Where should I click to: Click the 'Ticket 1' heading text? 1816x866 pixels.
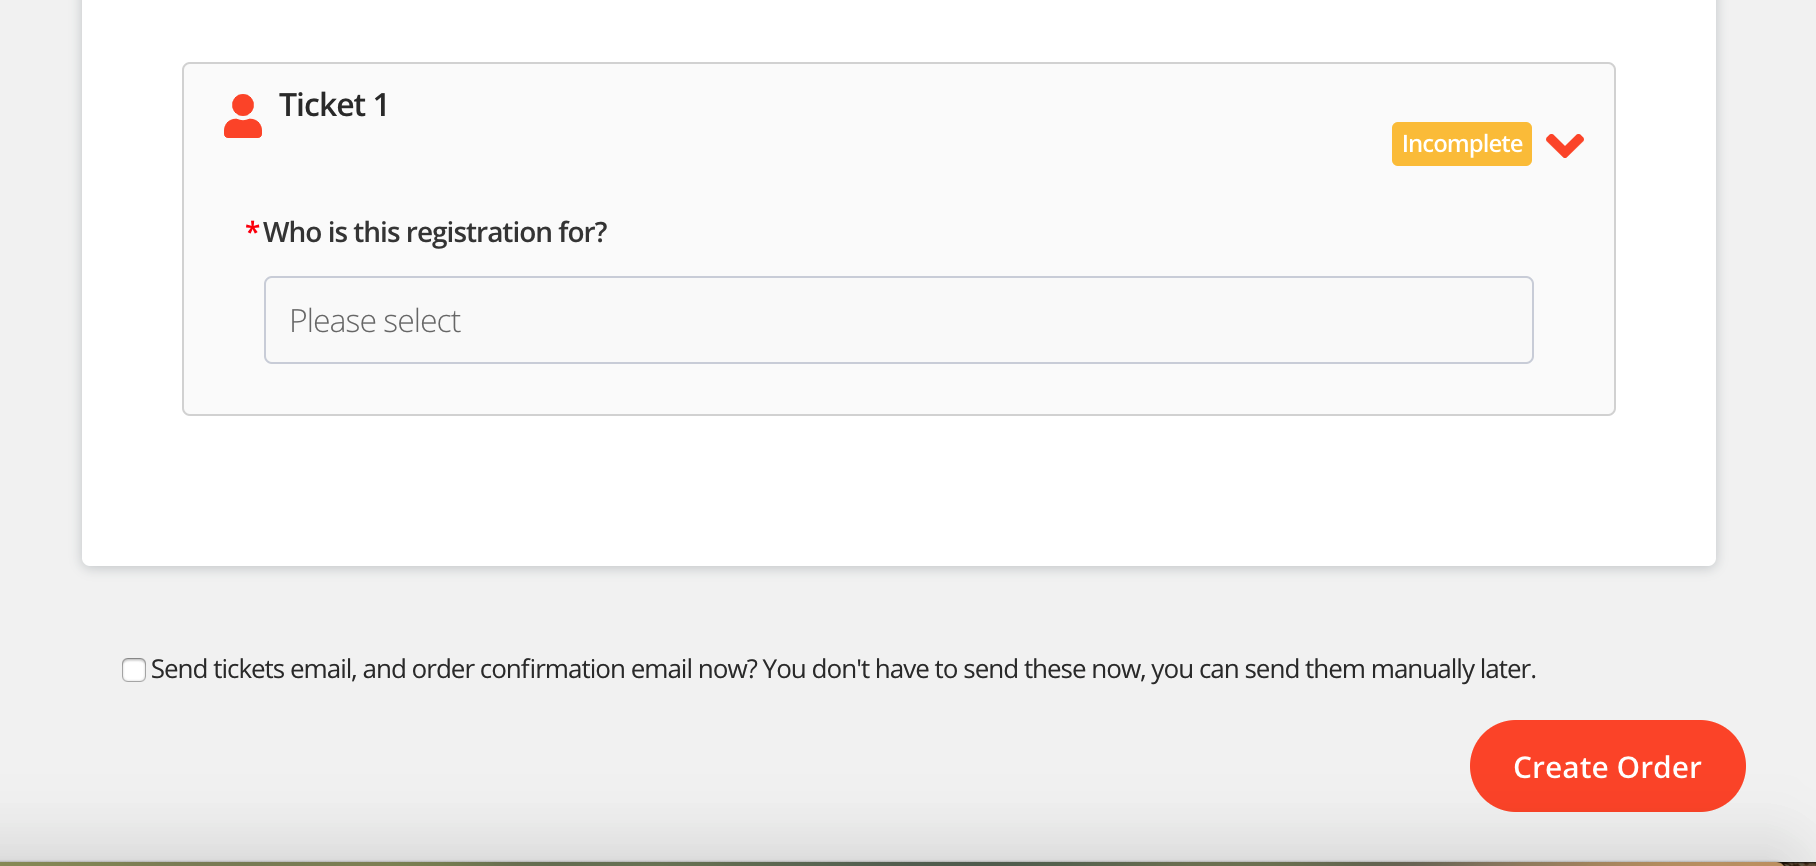(x=333, y=105)
